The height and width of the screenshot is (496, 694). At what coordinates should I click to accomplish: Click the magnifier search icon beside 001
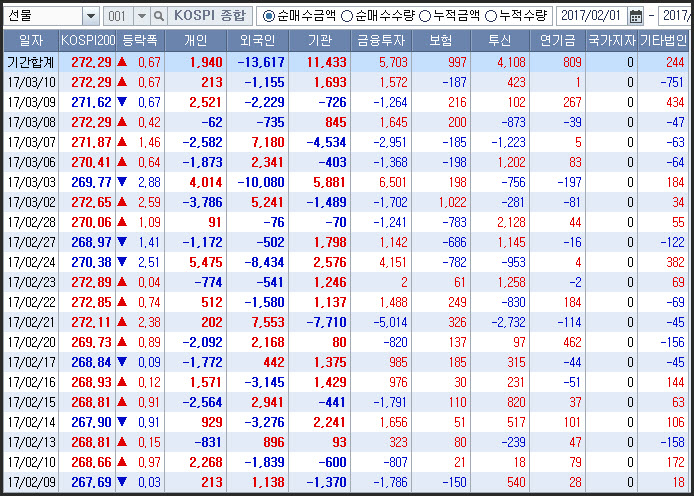158,16
